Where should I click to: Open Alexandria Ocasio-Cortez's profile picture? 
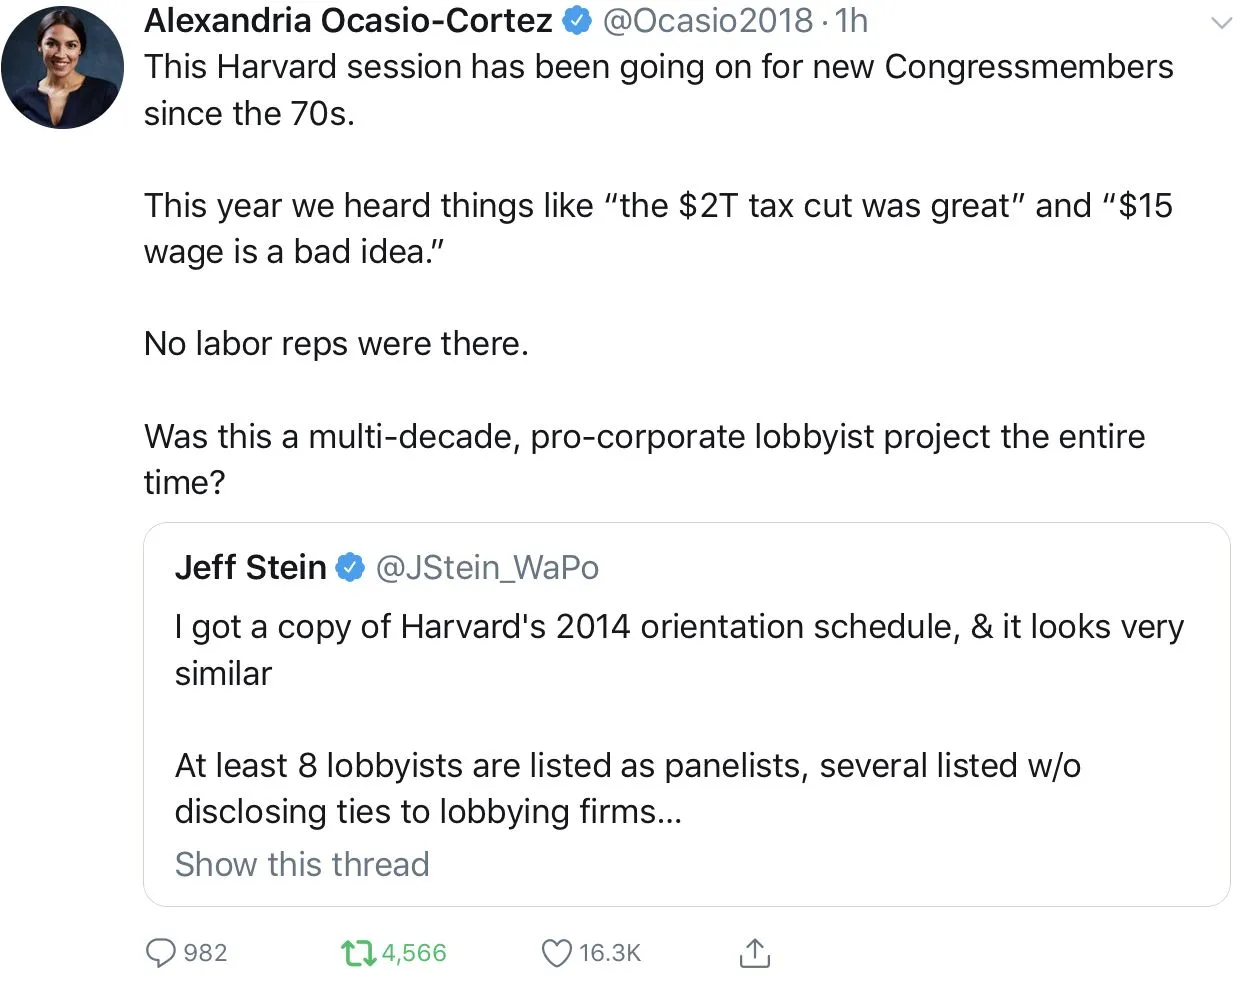[x=63, y=68]
